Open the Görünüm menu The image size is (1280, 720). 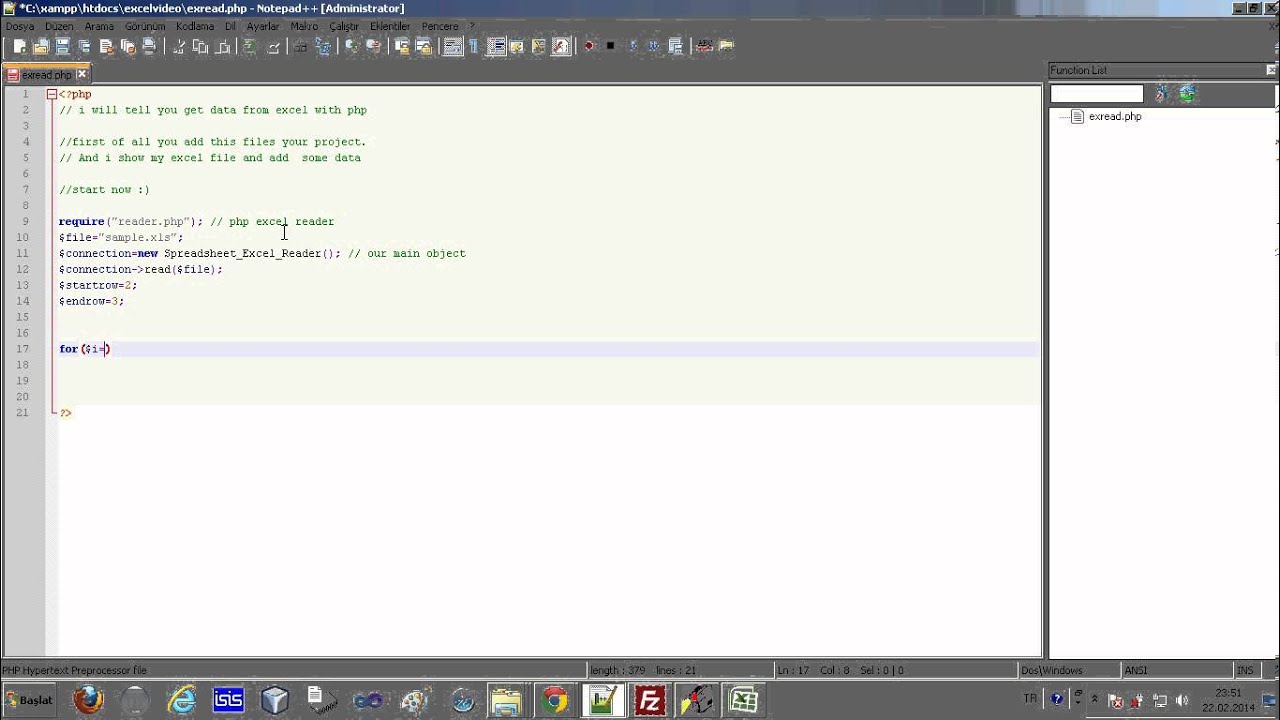(145, 26)
